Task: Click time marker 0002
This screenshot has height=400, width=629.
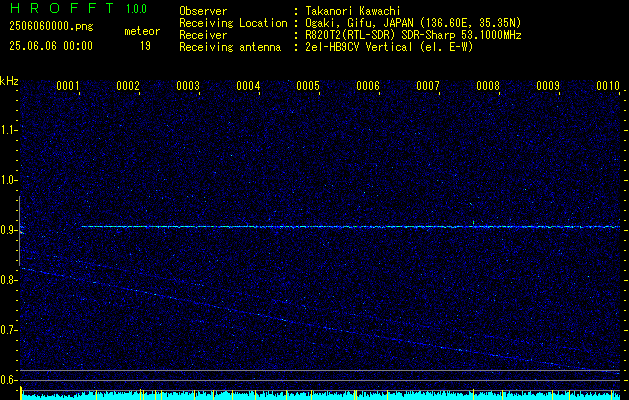Action: pyautogui.click(x=128, y=86)
